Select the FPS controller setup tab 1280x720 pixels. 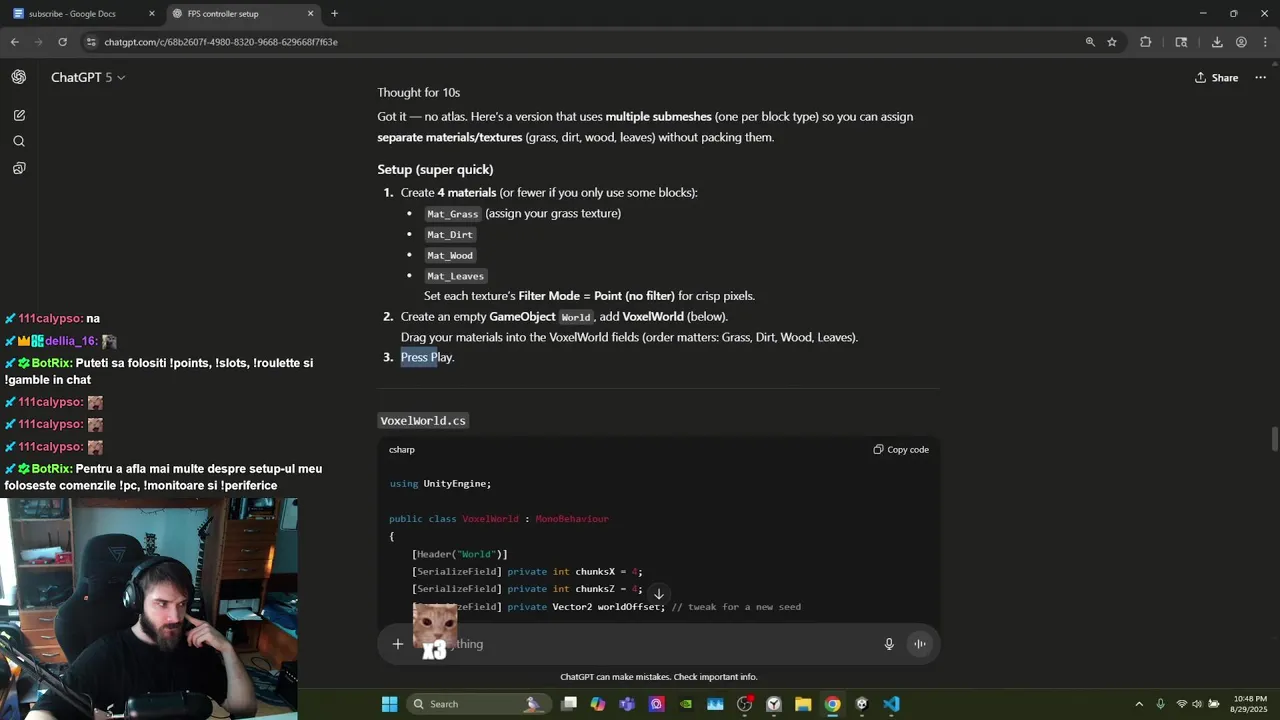[243, 14]
